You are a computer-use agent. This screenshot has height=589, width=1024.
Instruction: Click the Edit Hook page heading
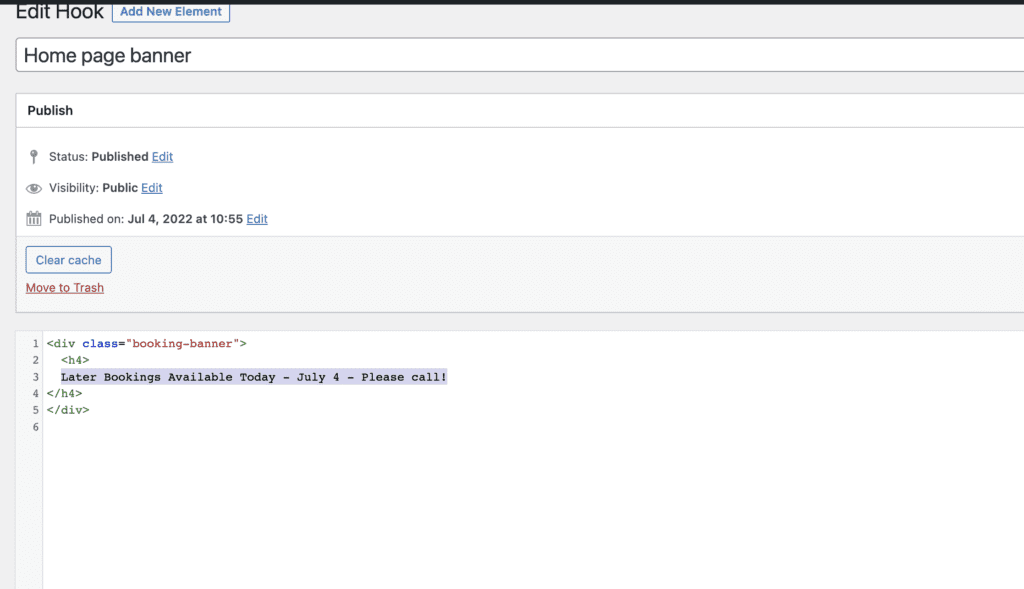pyautogui.click(x=59, y=12)
